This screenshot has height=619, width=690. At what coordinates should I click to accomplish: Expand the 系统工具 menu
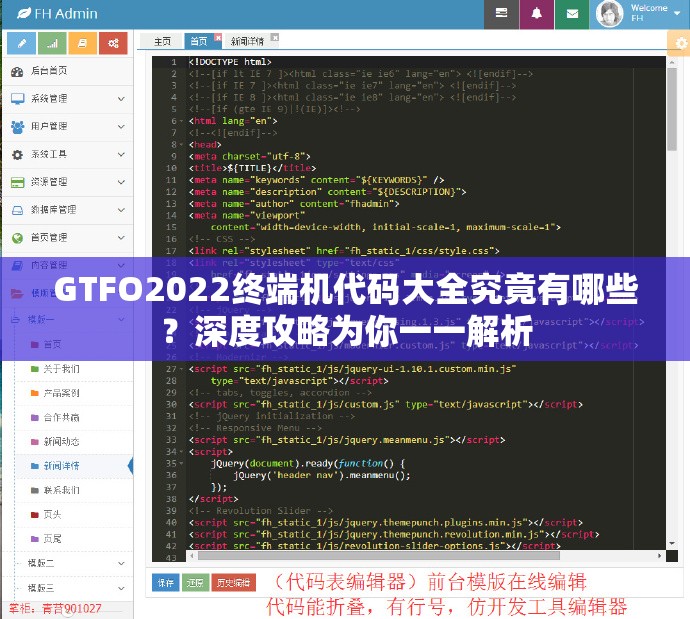[x=68, y=154]
